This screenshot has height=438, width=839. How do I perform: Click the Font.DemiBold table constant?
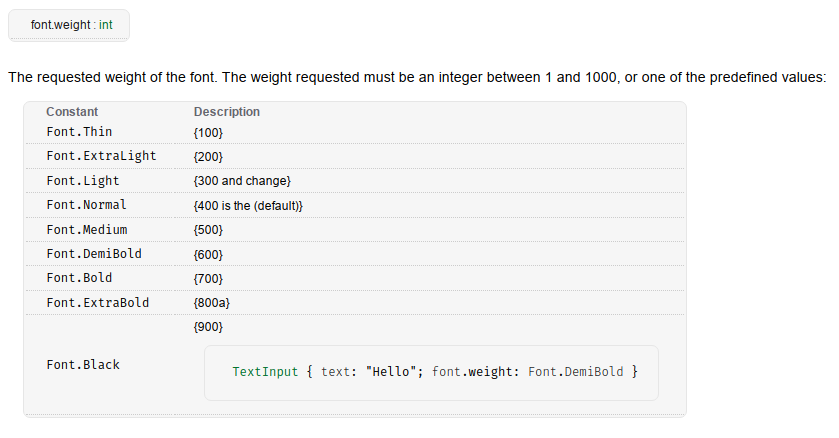(94, 253)
